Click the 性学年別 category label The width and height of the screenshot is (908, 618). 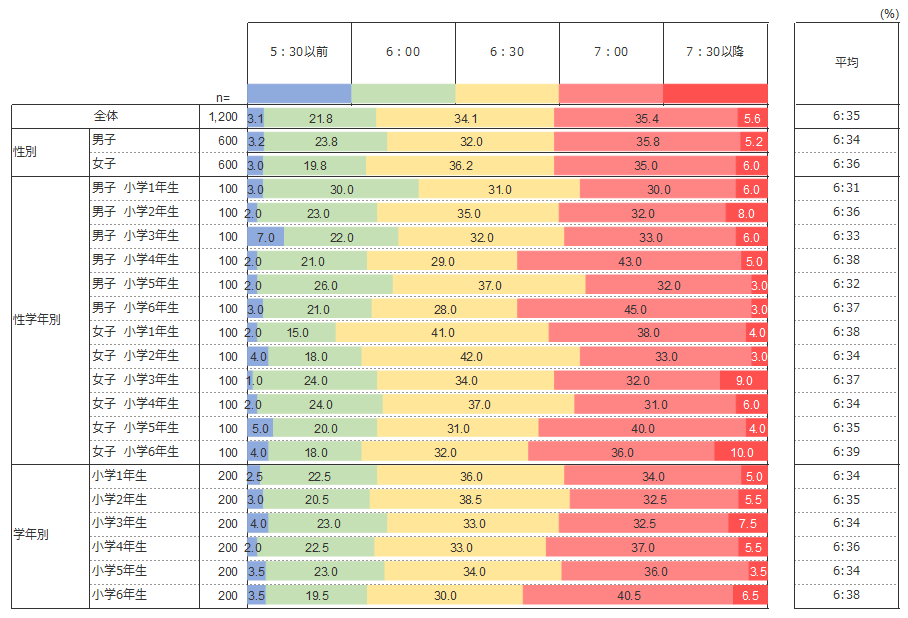[x=36, y=320]
